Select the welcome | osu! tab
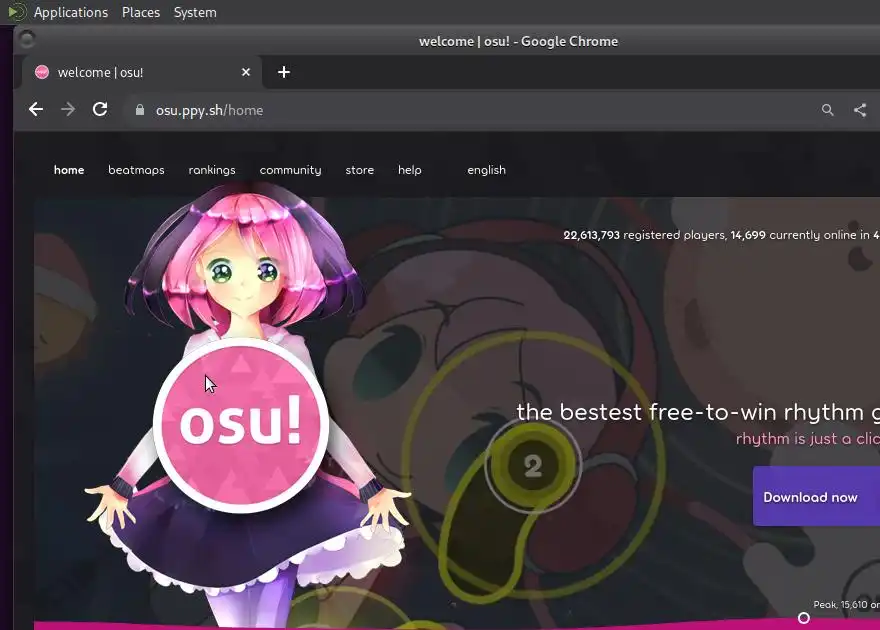This screenshot has height=630, width=880. [x=142, y=72]
